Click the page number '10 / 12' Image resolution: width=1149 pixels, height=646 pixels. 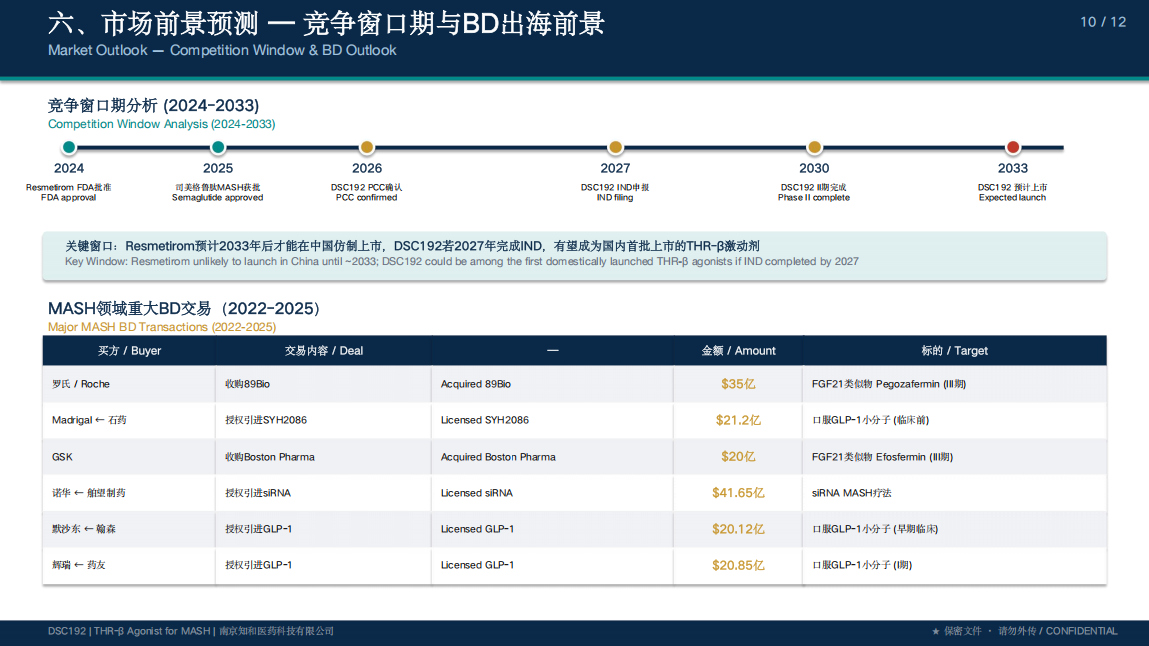(x=1103, y=22)
